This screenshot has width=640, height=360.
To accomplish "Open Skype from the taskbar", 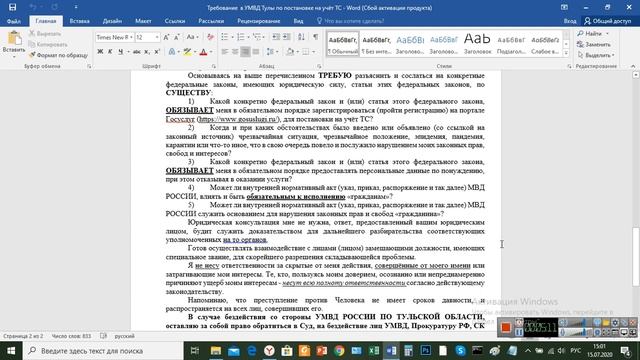I will 460,351.
